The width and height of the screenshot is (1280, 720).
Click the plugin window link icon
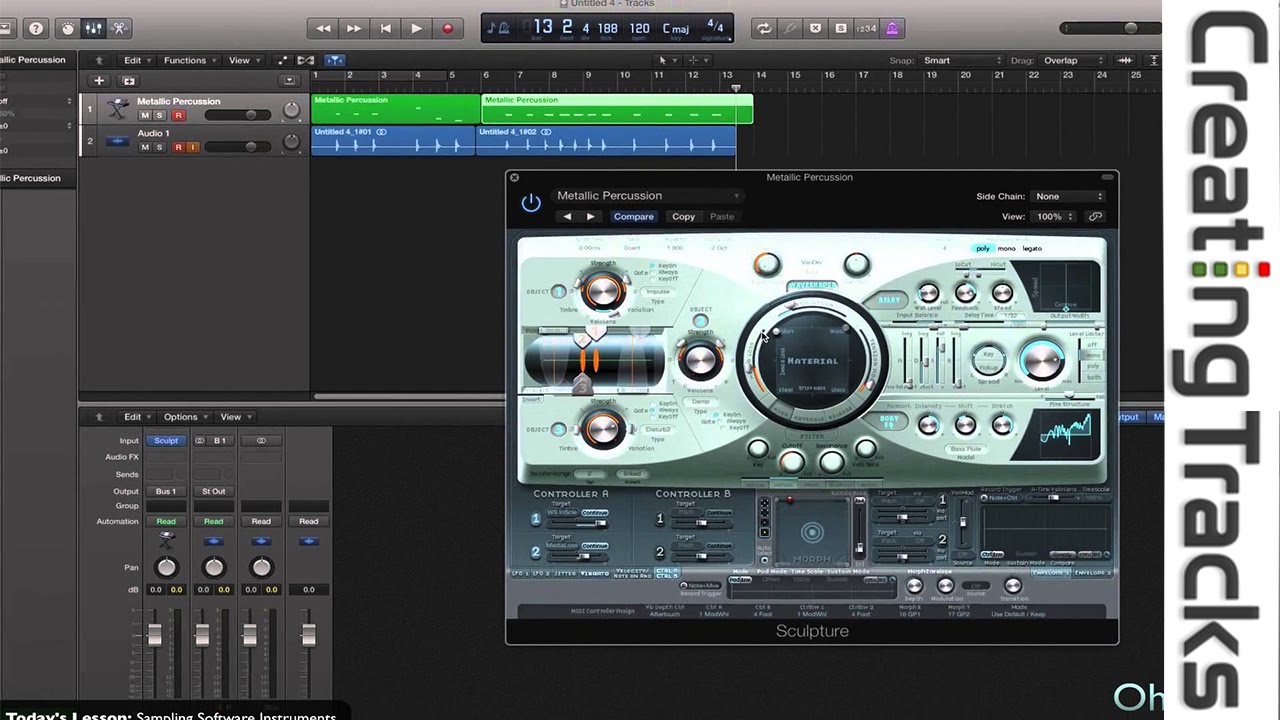click(1096, 217)
